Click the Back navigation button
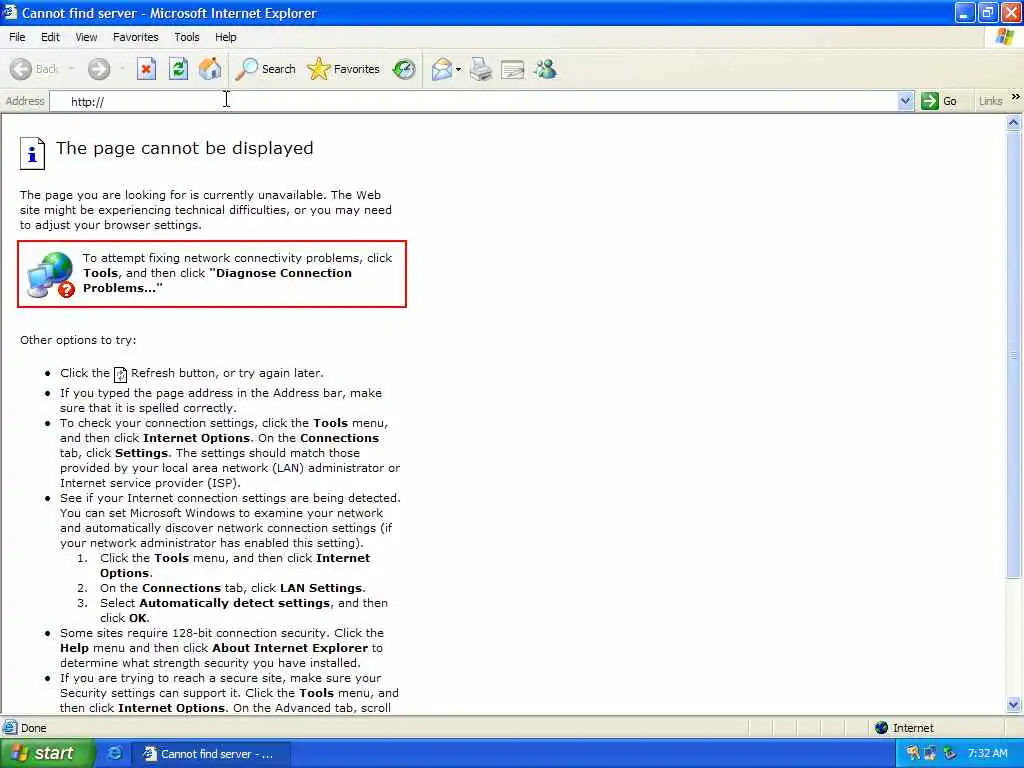Viewport: 1024px width, 768px height. pyautogui.click(x=34, y=69)
